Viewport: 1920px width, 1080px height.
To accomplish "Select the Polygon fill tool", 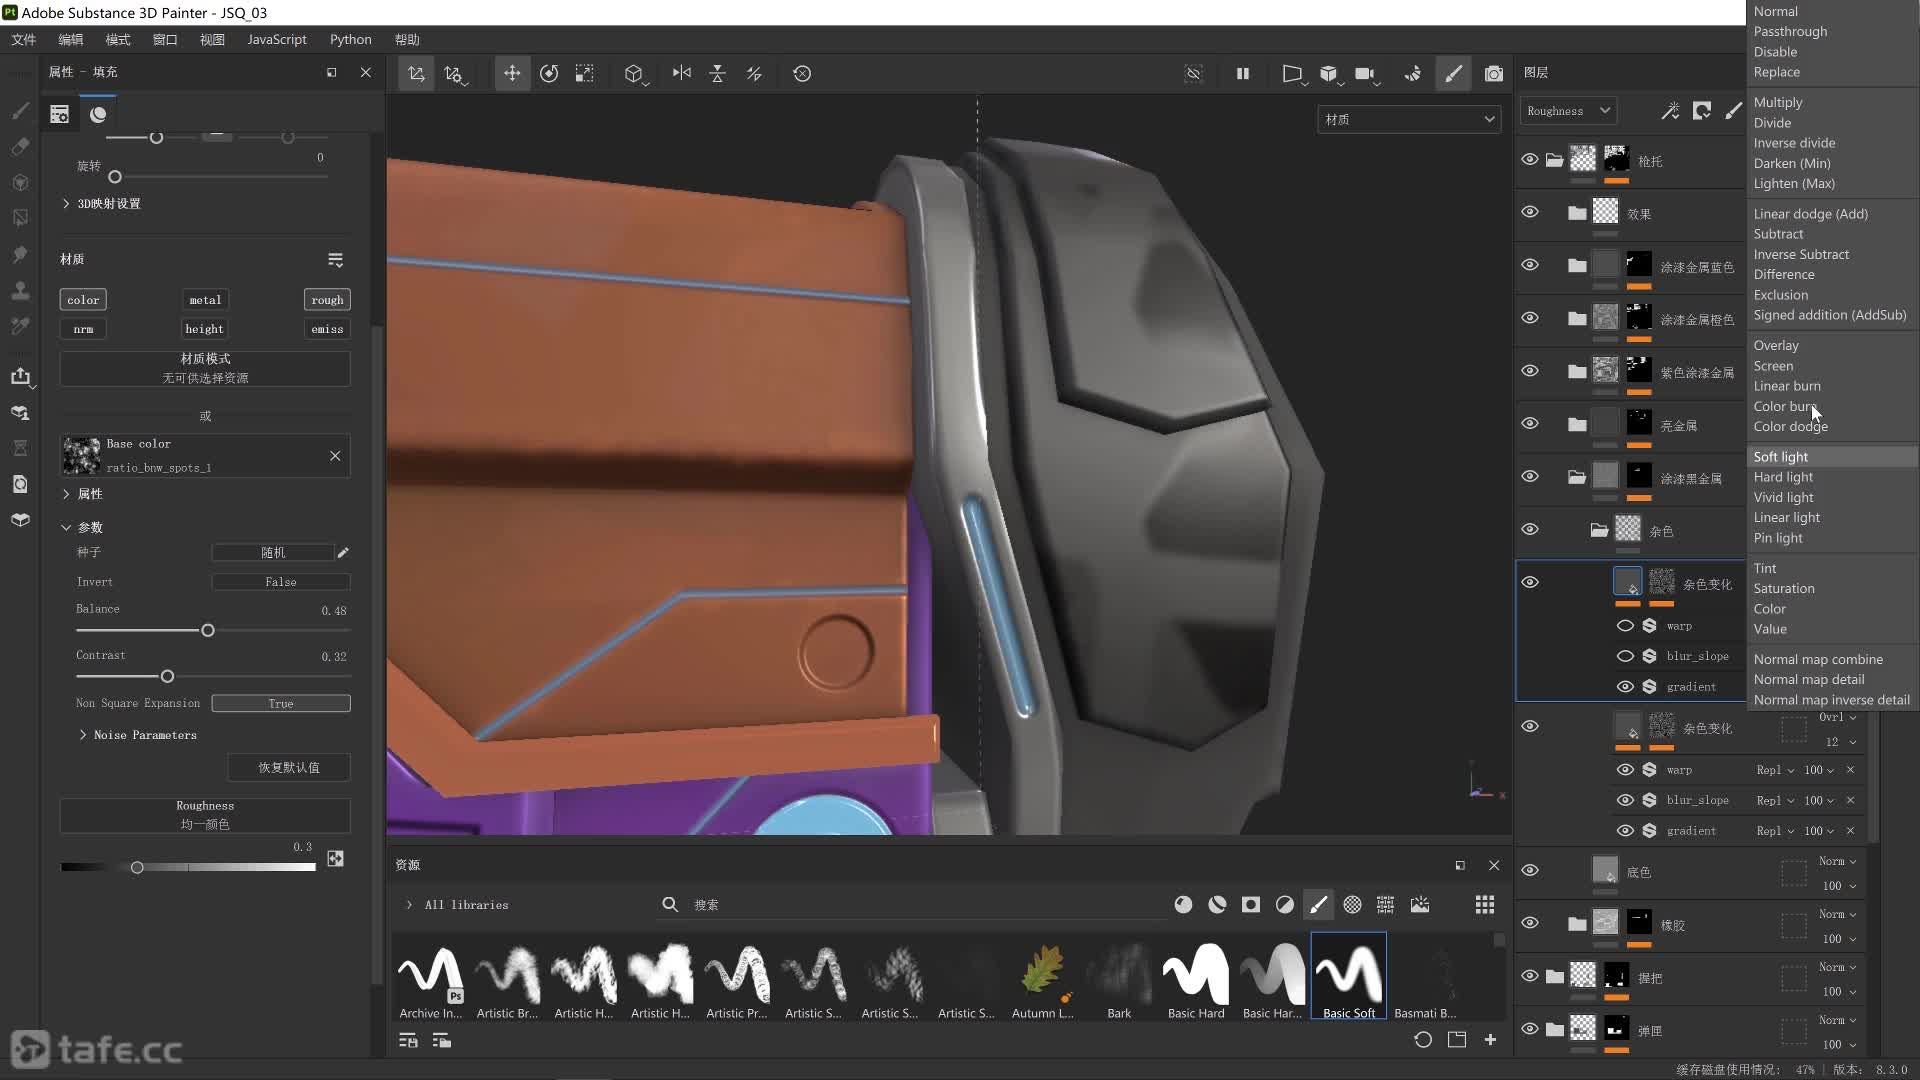I will 20,218.
